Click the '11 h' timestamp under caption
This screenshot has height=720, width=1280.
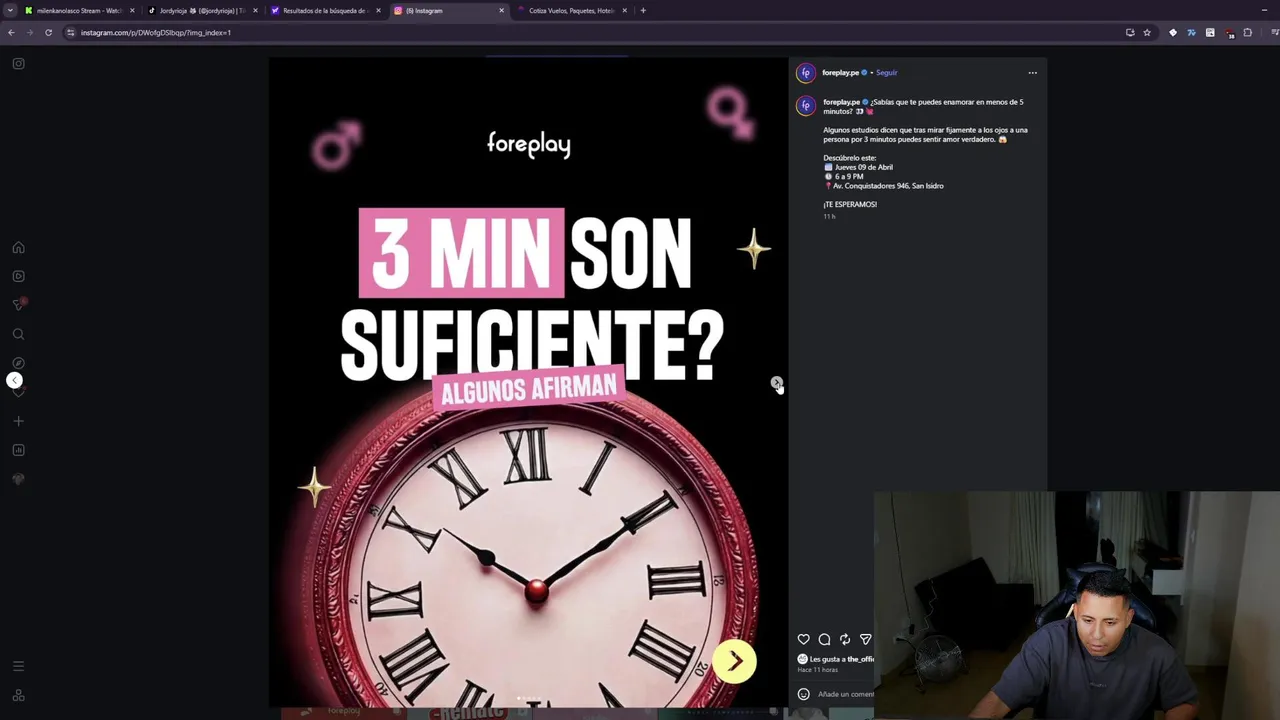[829, 217]
